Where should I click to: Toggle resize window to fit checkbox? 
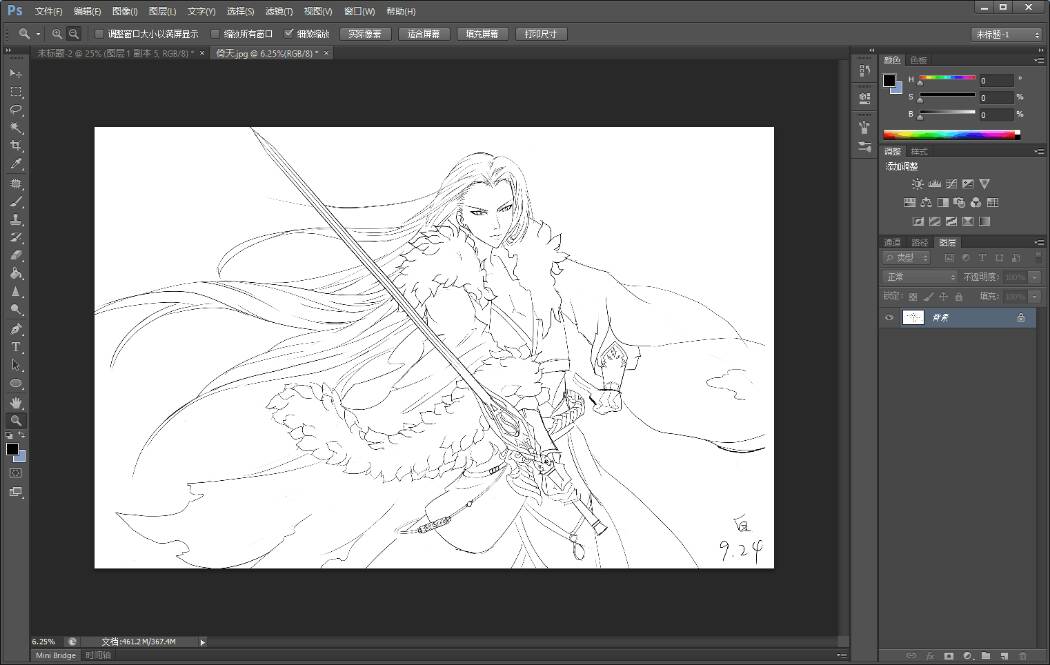tap(99, 33)
